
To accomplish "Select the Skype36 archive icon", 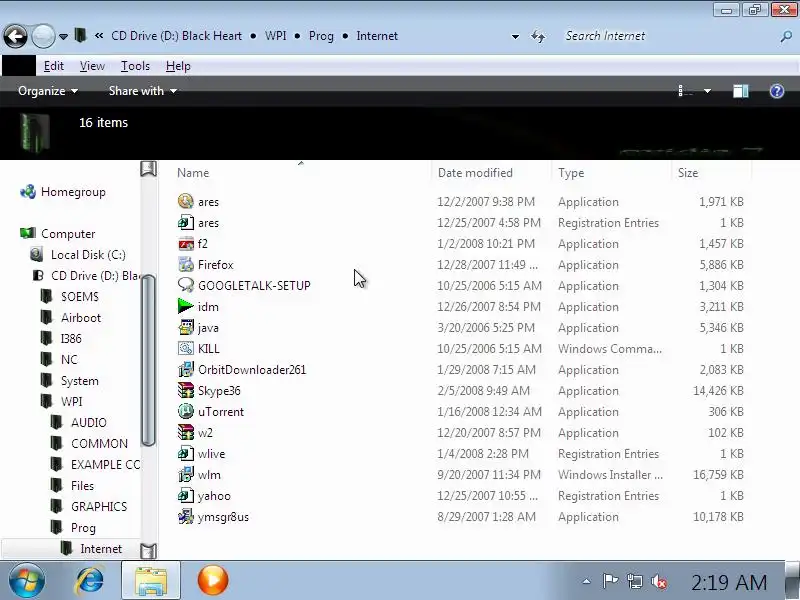I will [x=186, y=390].
